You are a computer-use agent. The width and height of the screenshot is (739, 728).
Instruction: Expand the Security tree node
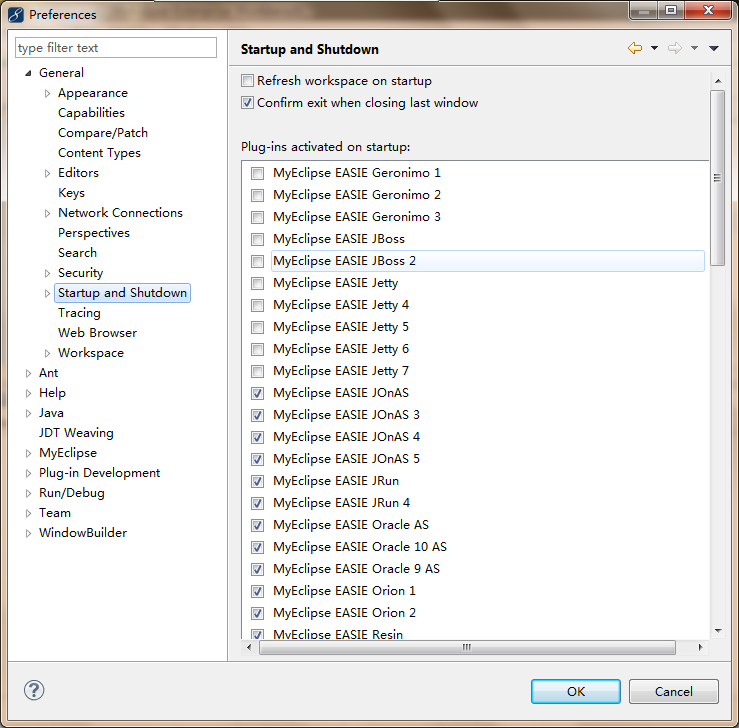click(x=47, y=273)
